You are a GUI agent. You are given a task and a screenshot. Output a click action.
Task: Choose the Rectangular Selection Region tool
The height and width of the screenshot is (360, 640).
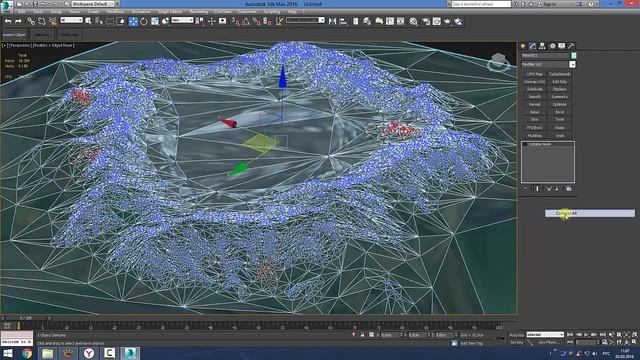(x=110, y=21)
